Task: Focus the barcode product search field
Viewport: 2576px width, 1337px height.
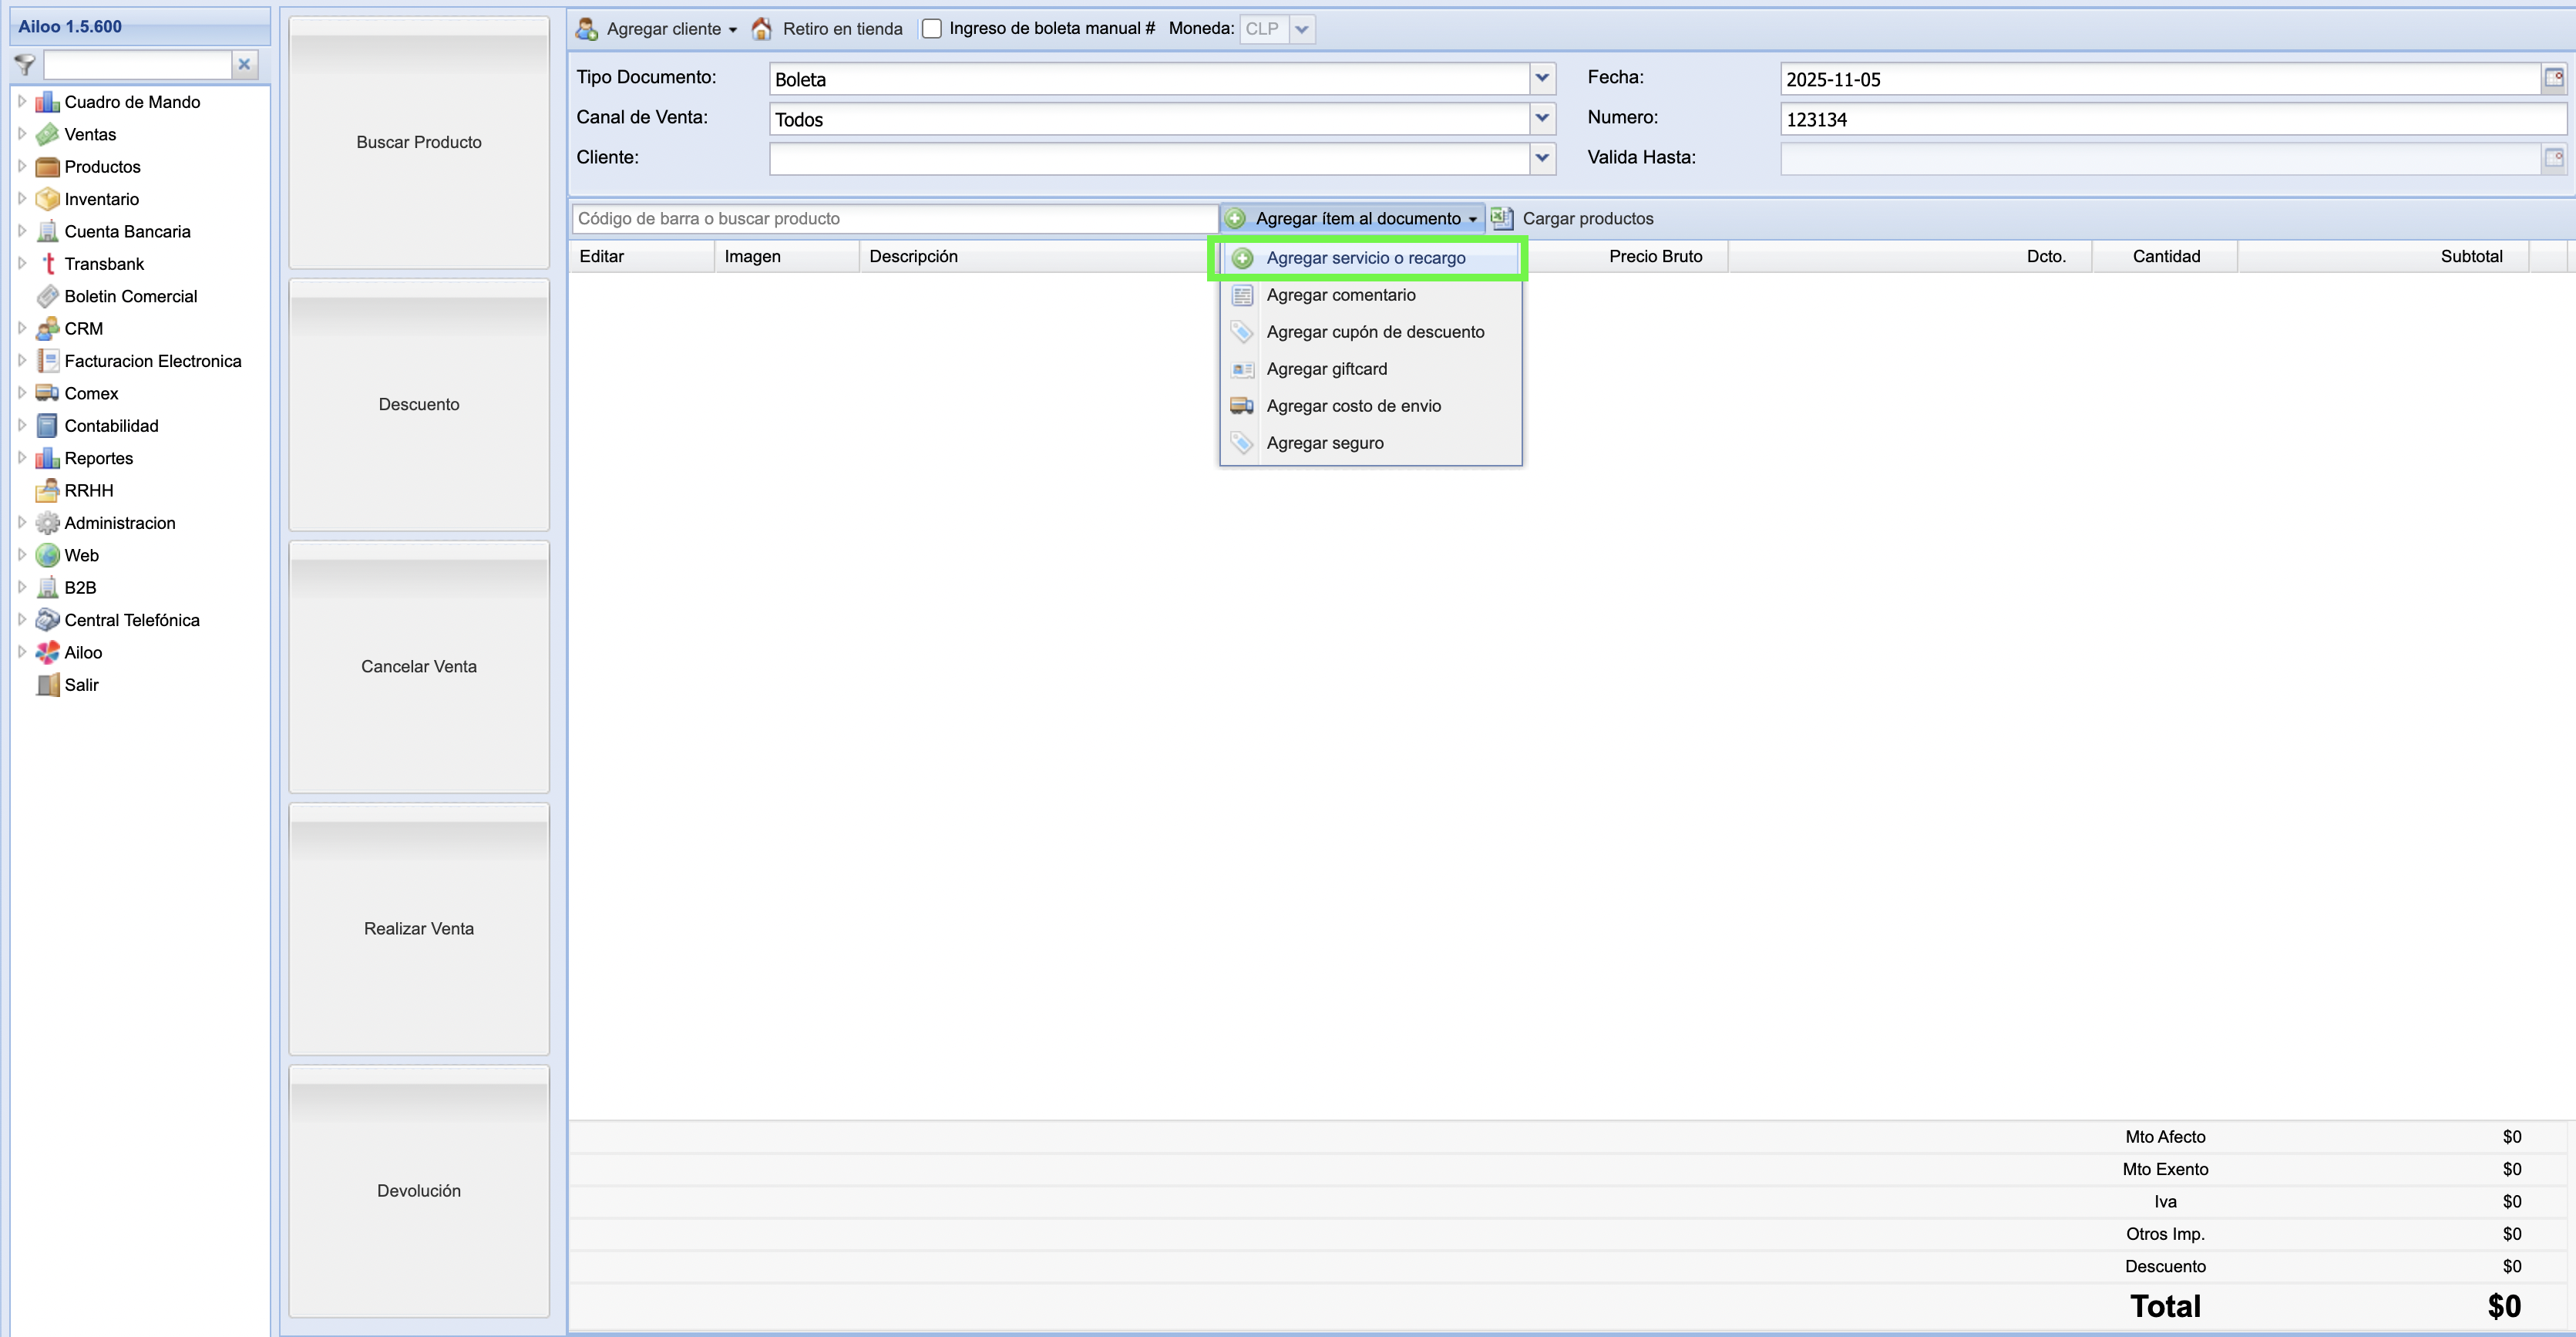Action: [894, 218]
